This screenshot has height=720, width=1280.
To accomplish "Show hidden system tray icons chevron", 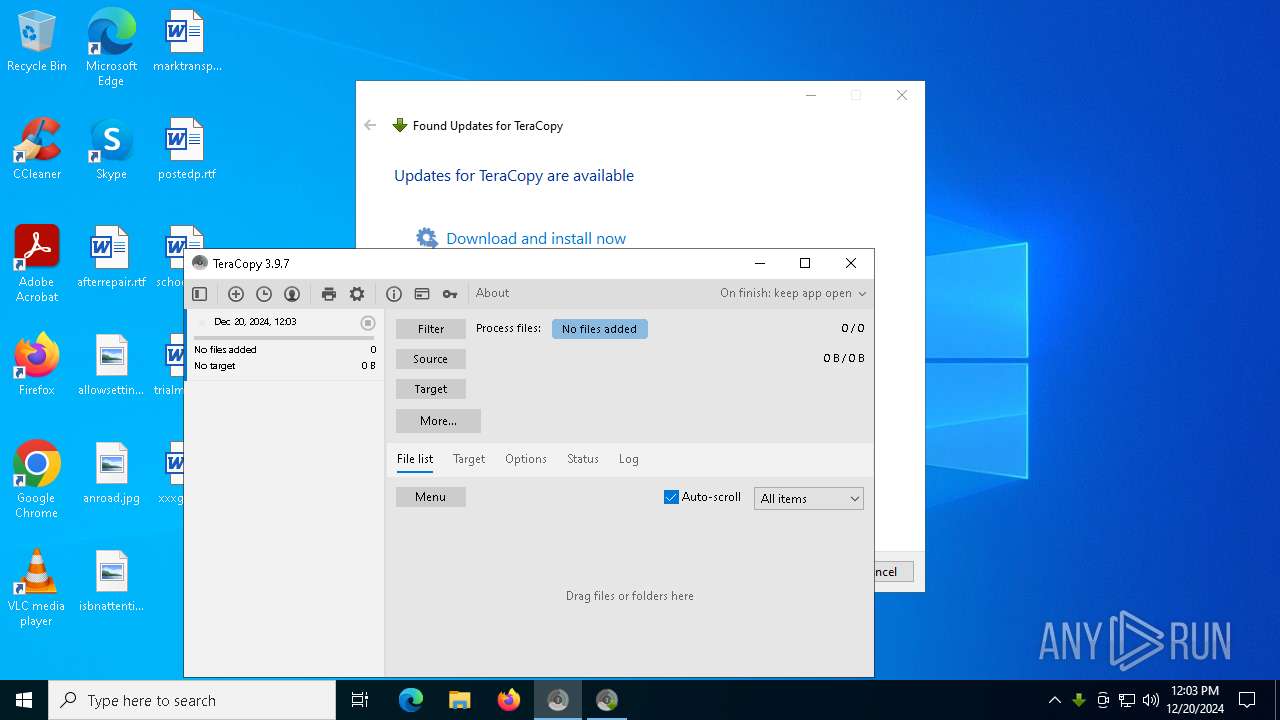I will click(x=1054, y=700).
